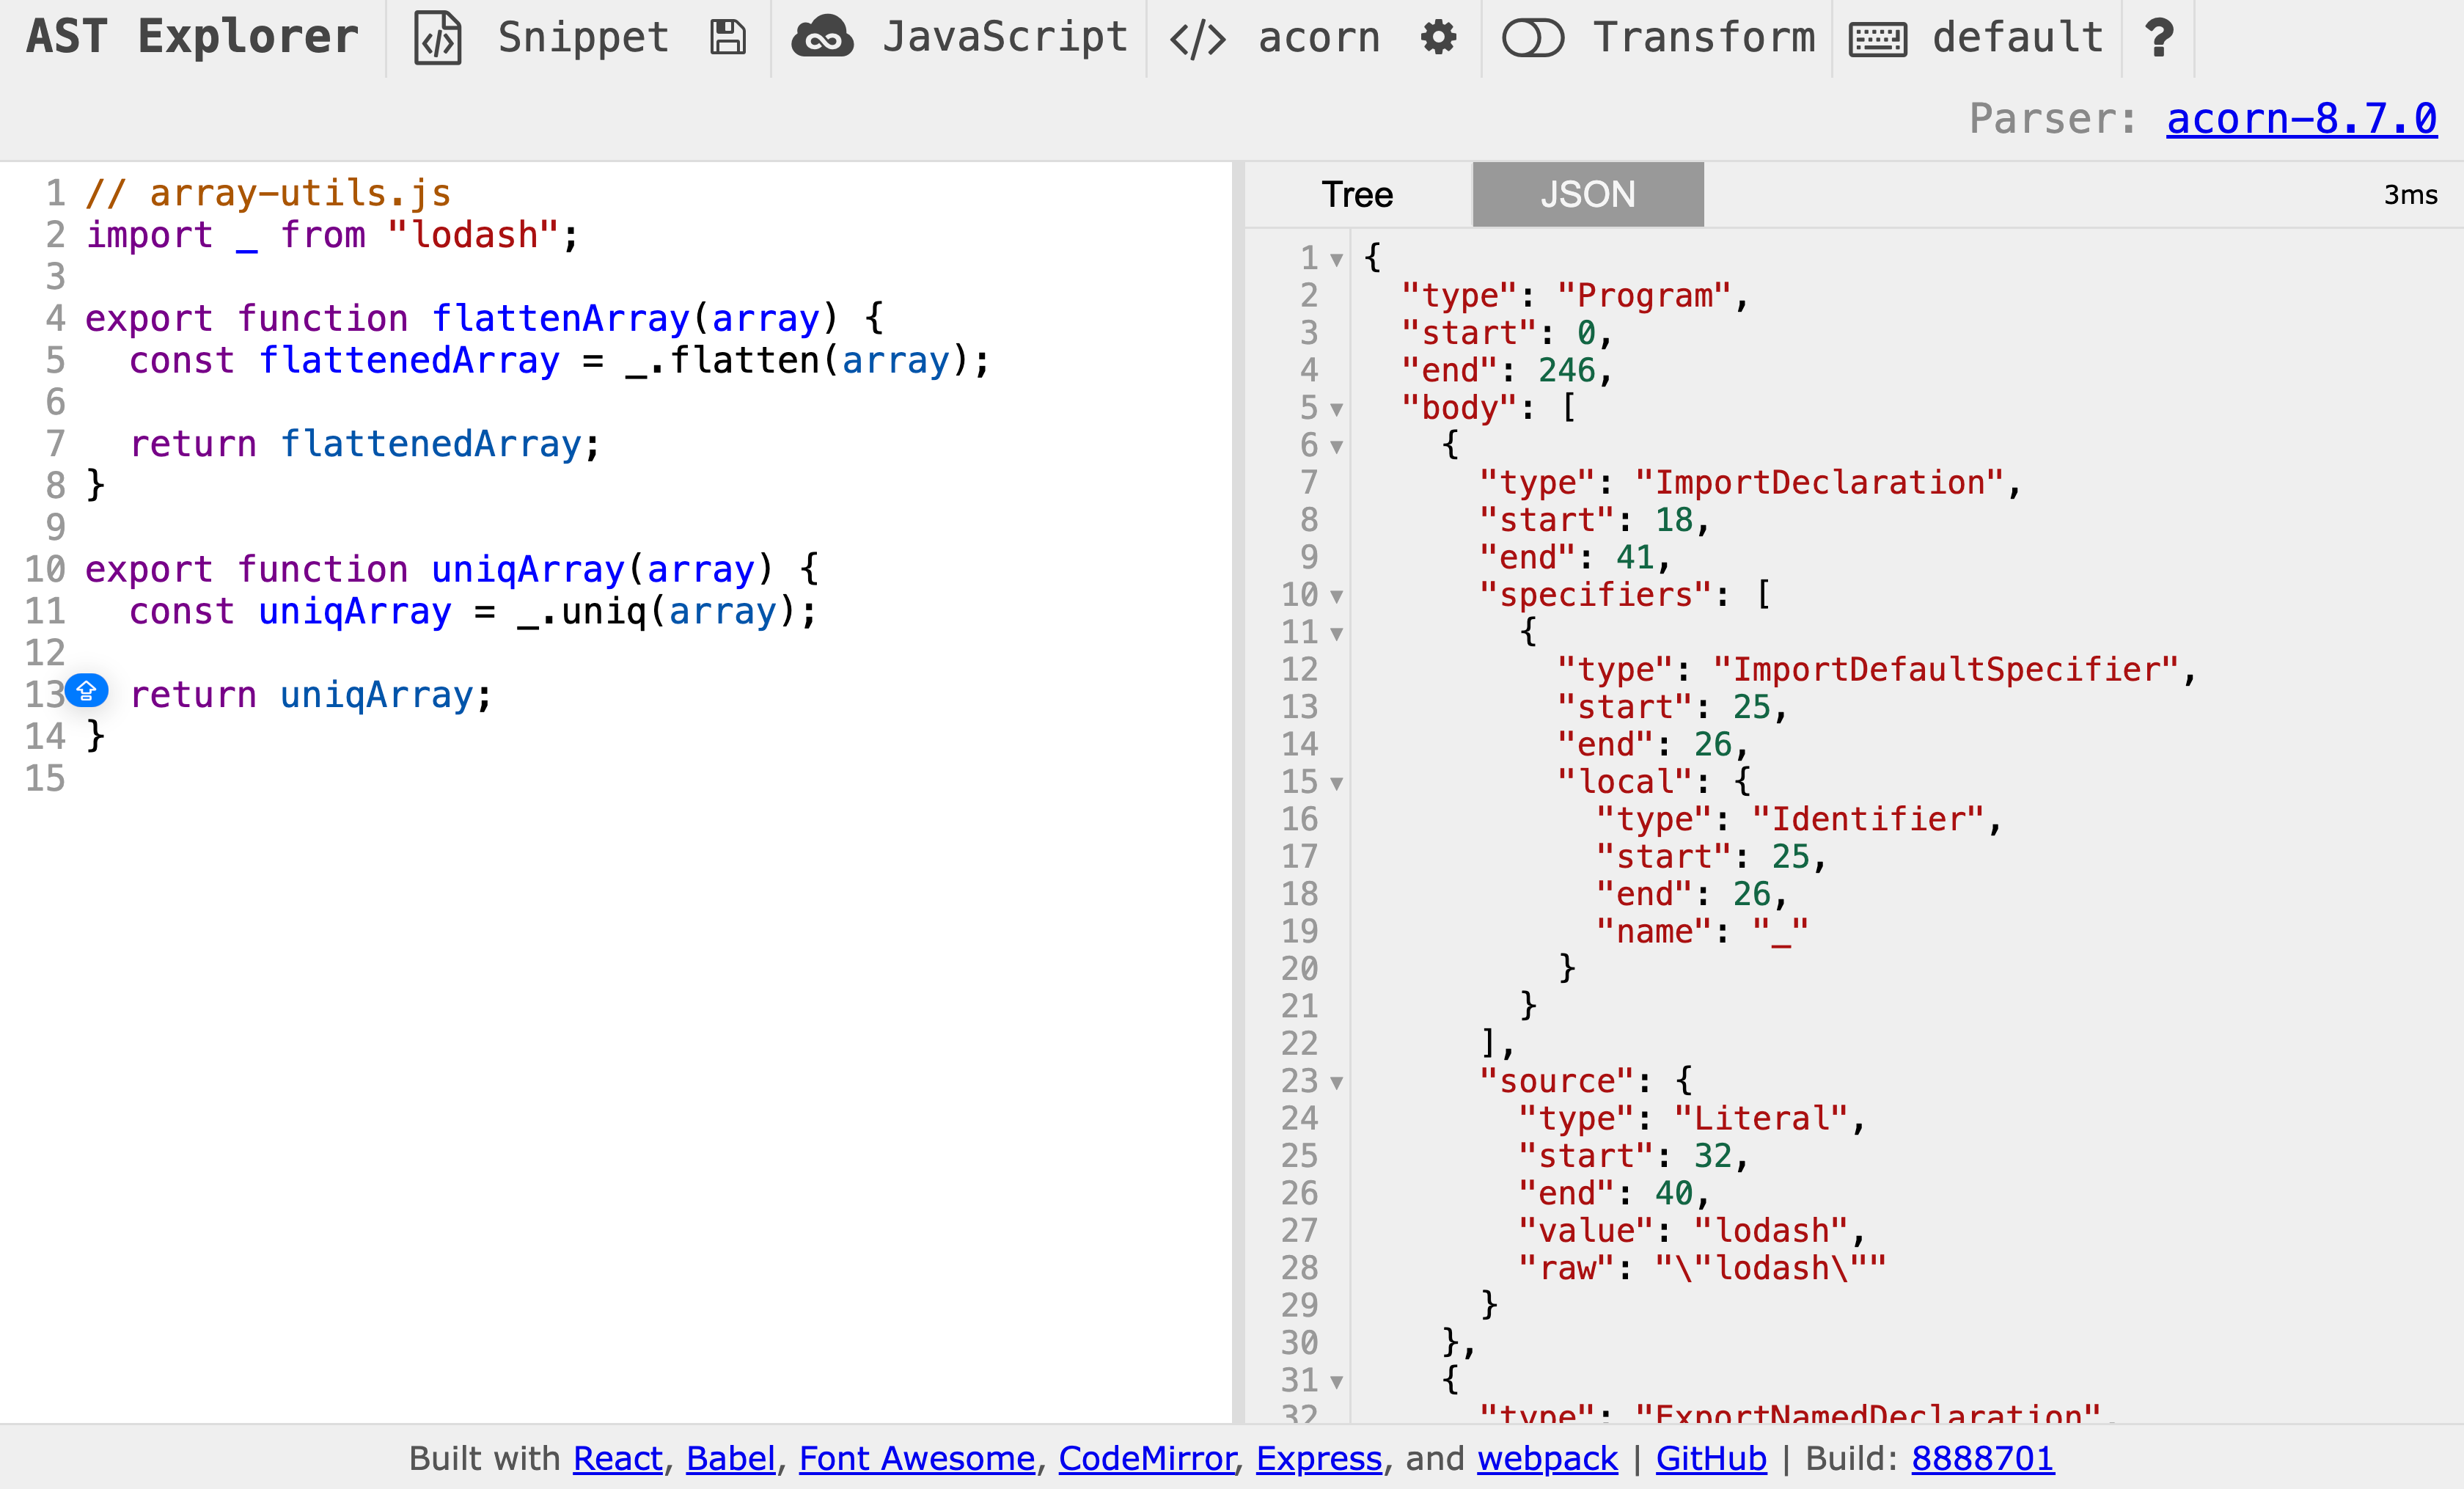Collapse the "body" array fold arrow

click(1336, 409)
